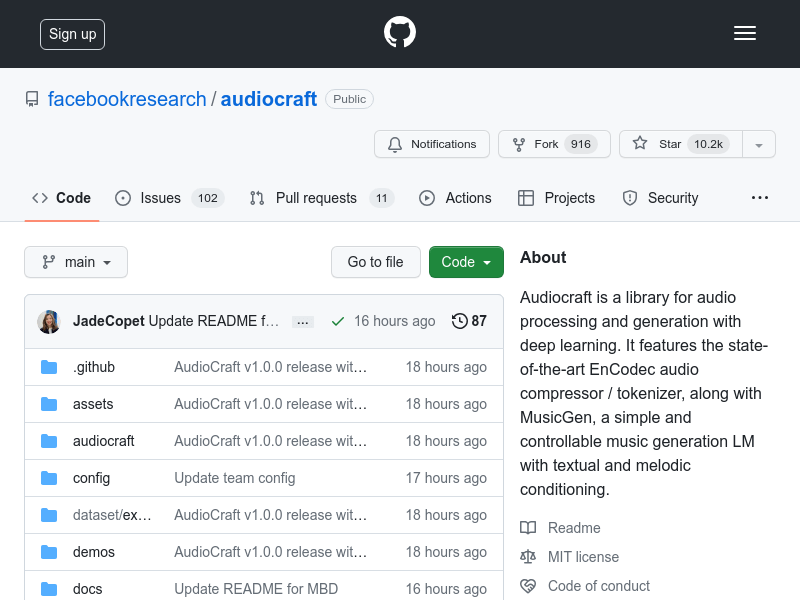Viewport: 800px width, 600px height.
Task: Open the Security tab
Action: pyautogui.click(x=660, y=198)
